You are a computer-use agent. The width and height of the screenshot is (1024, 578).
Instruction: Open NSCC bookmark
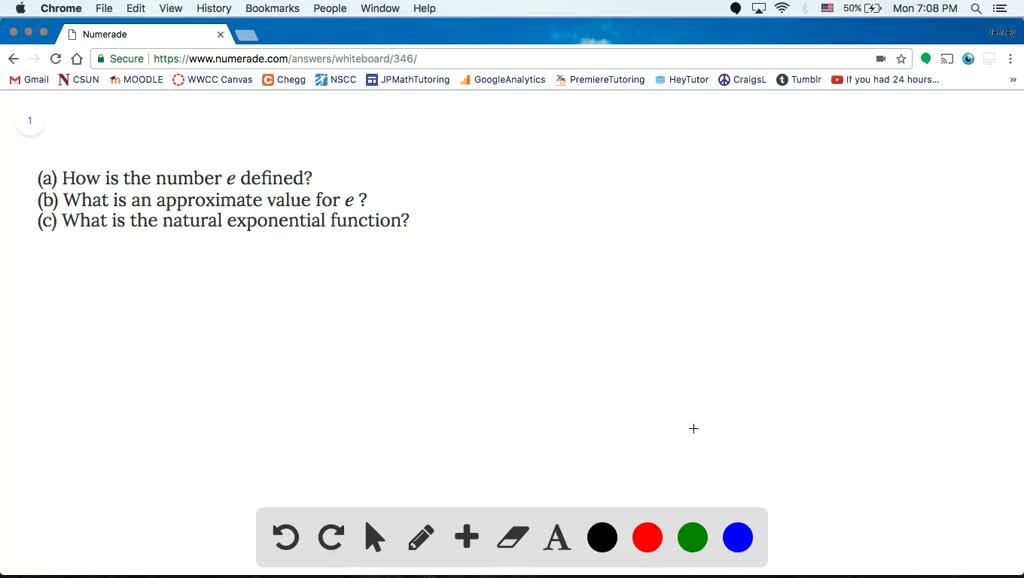pos(336,80)
